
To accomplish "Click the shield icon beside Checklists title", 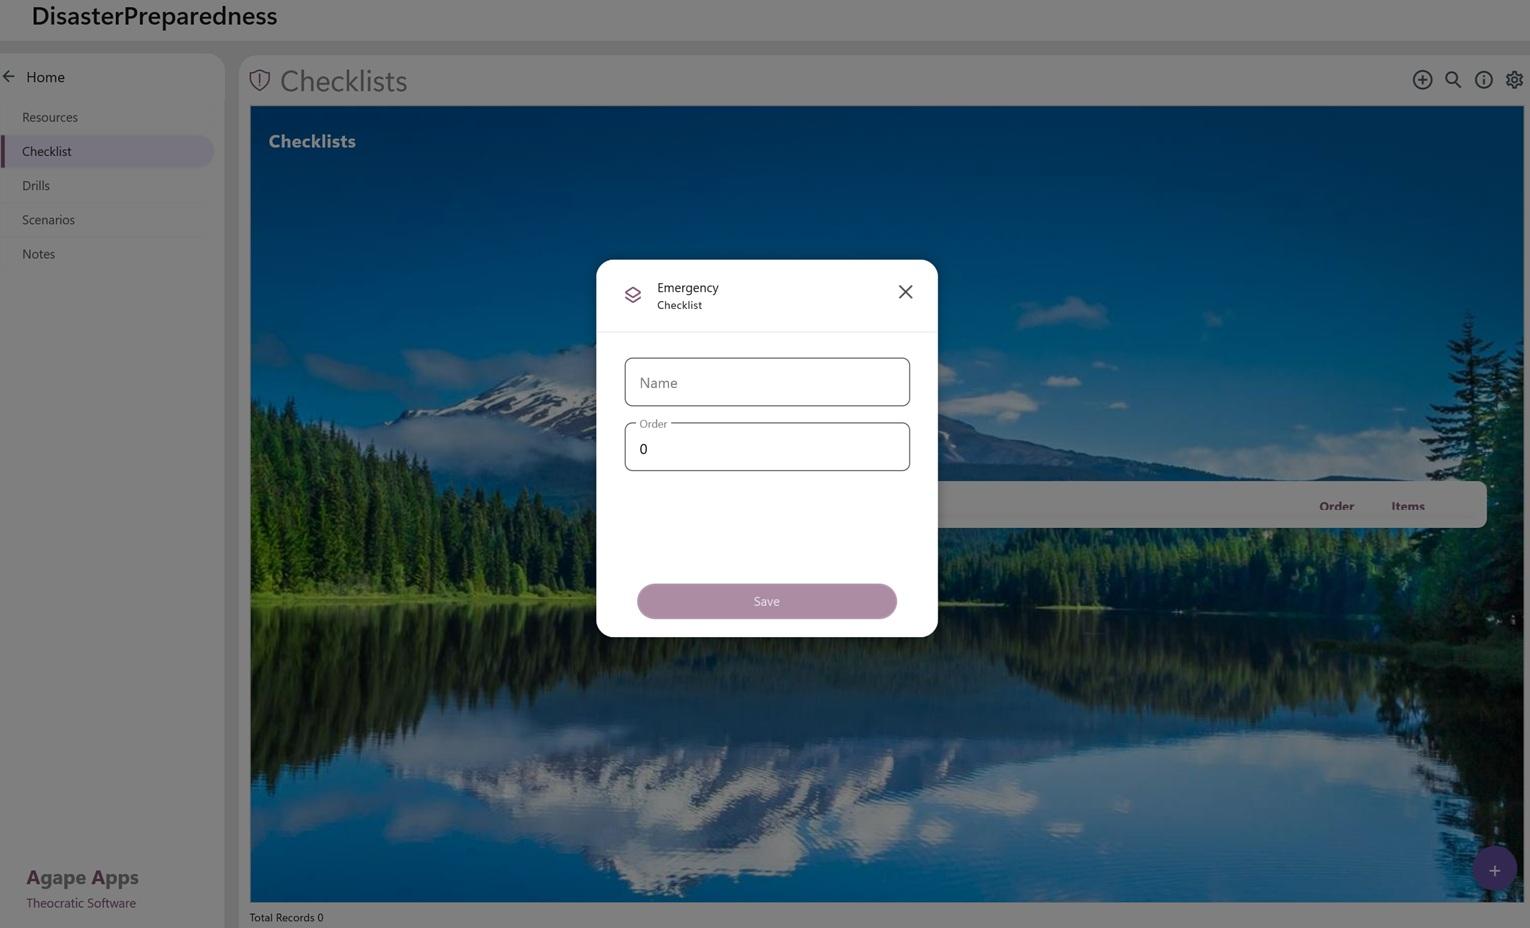I will [x=260, y=81].
